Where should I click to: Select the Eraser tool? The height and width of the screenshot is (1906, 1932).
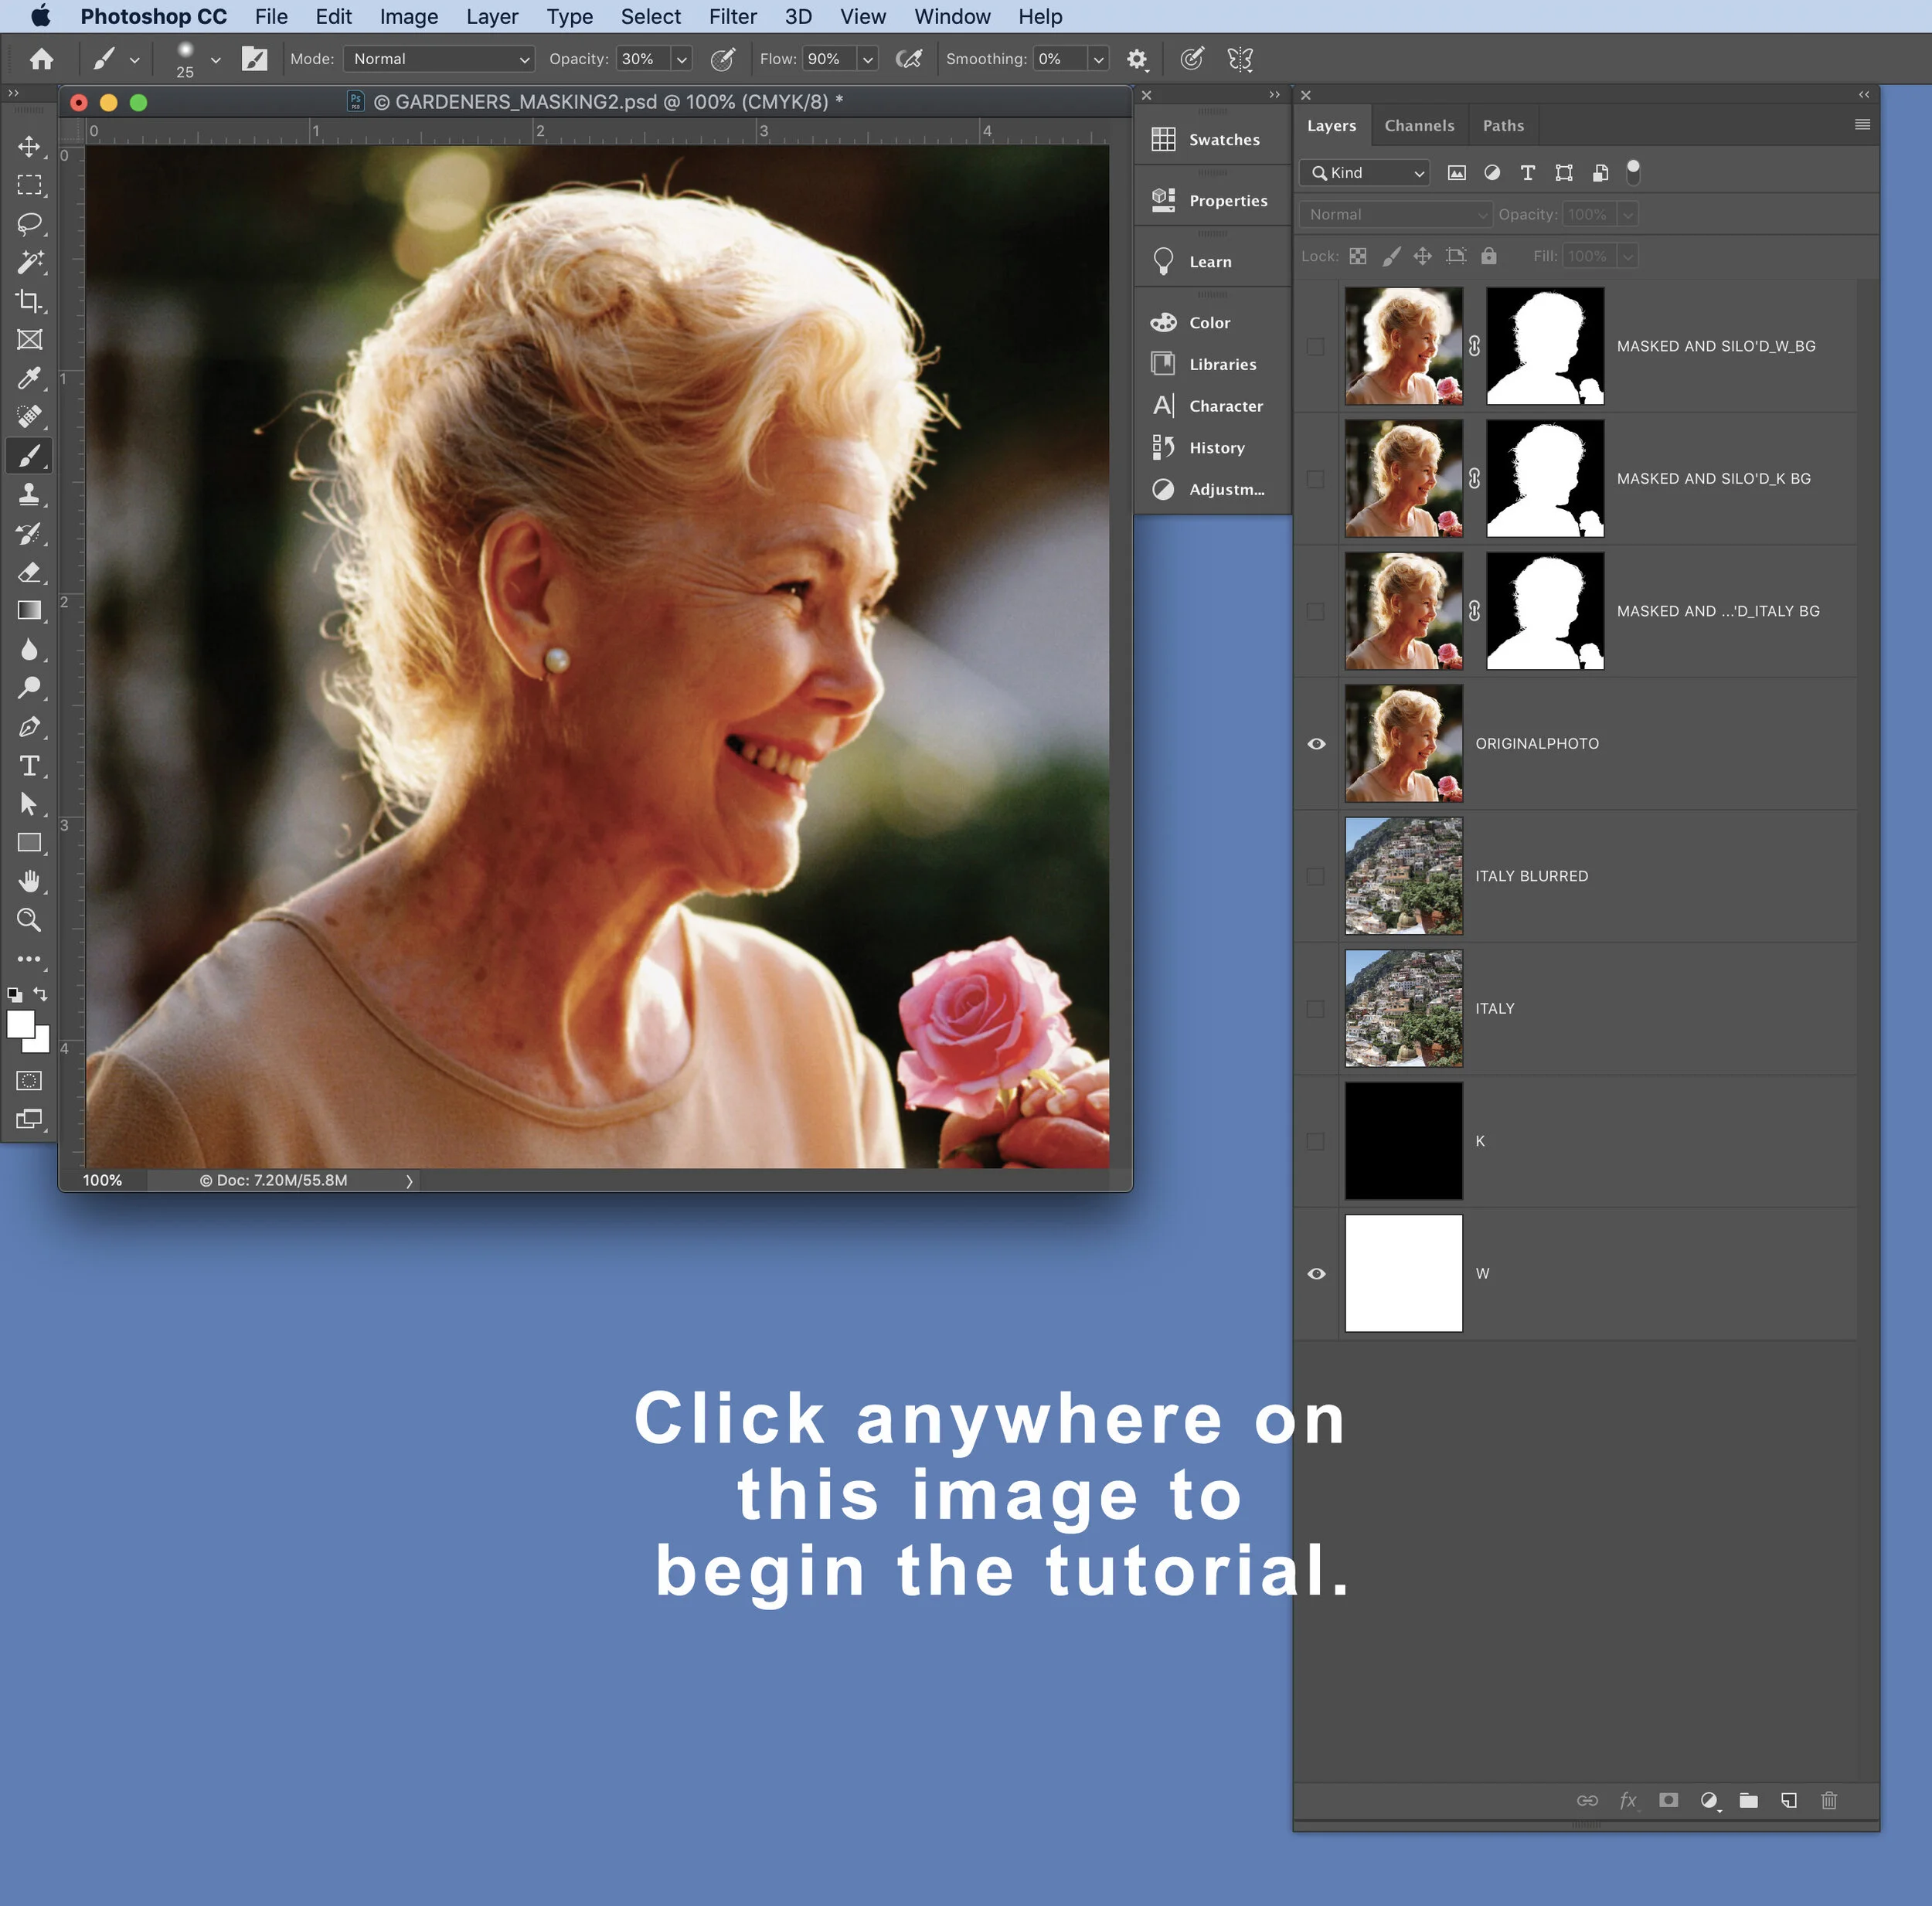[29, 572]
